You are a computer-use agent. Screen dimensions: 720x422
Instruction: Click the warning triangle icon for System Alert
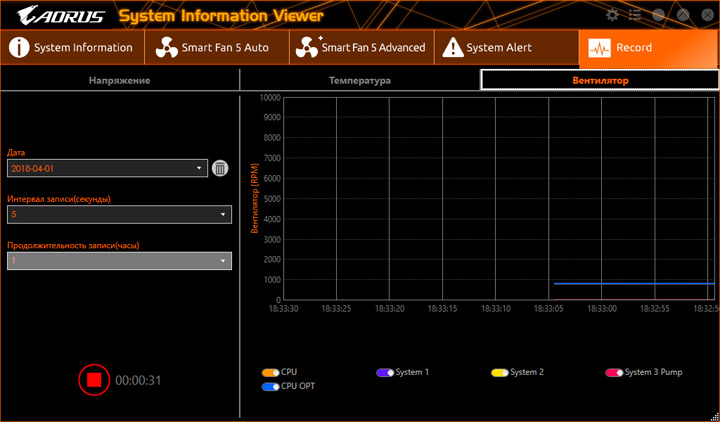(x=452, y=47)
